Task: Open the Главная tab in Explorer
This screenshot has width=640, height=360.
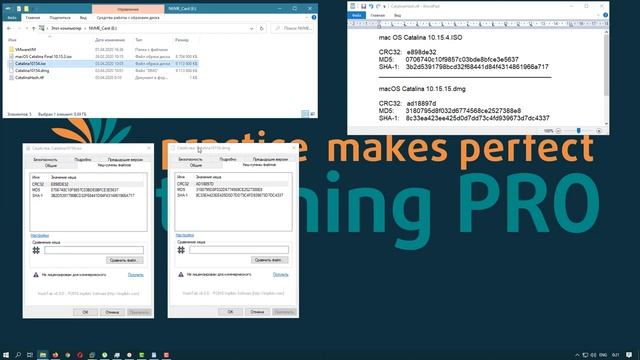Action: pyautogui.click(x=33, y=18)
